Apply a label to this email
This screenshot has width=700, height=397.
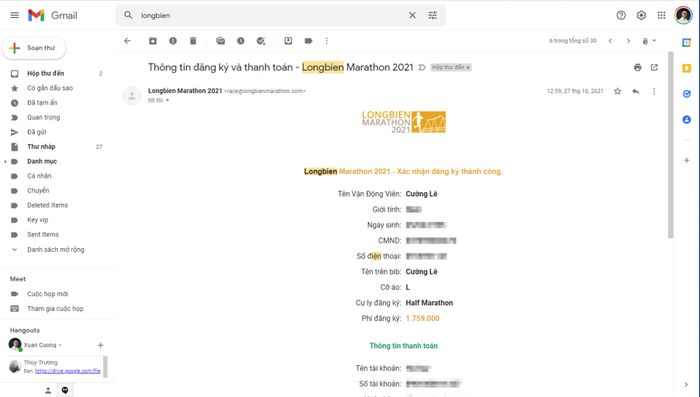point(308,41)
